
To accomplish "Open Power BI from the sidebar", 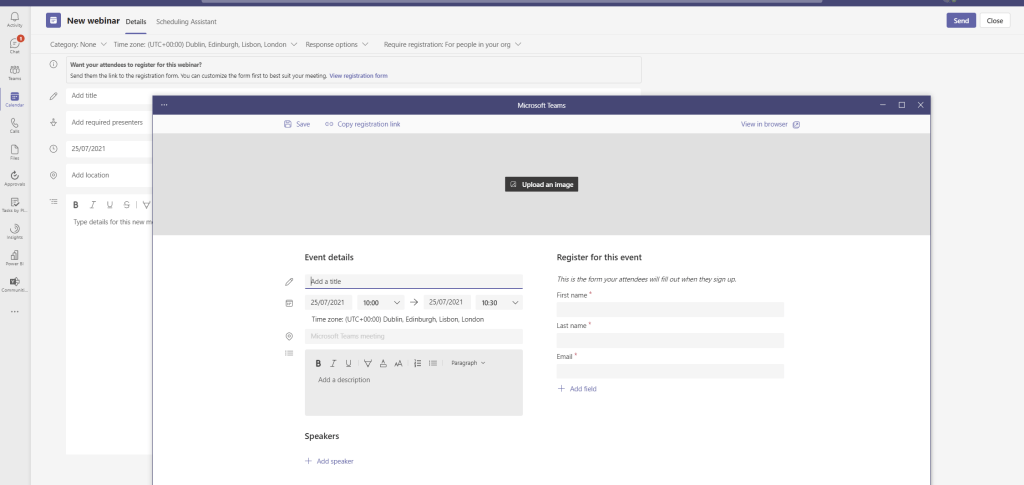I will click(x=14, y=257).
